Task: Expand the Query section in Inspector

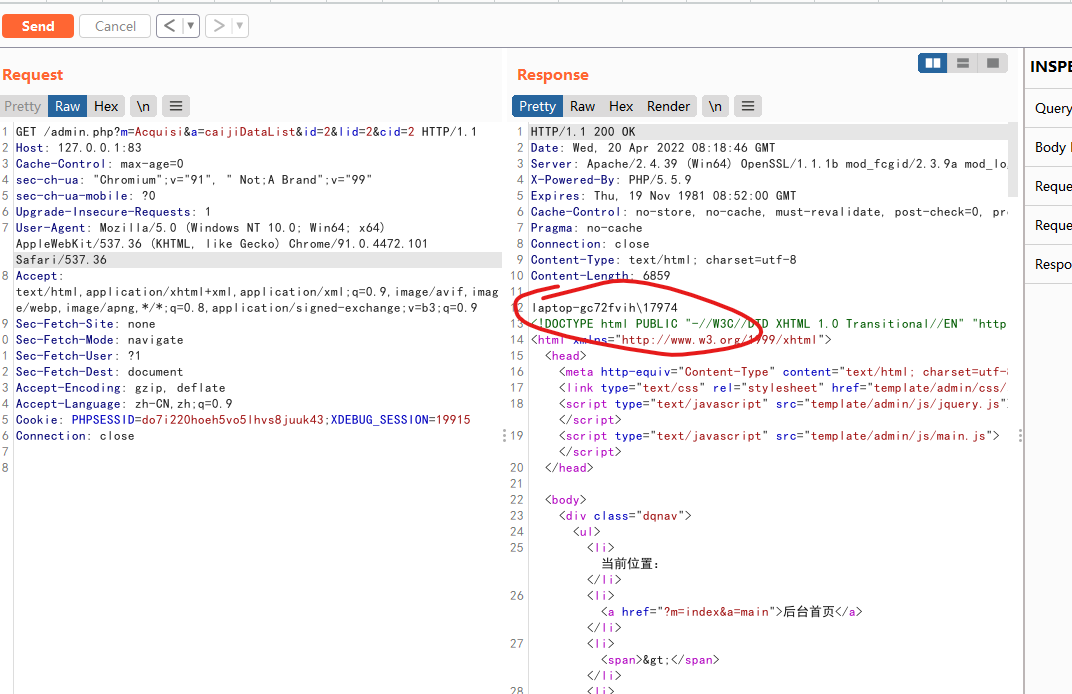Action: pyautogui.click(x=1049, y=108)
